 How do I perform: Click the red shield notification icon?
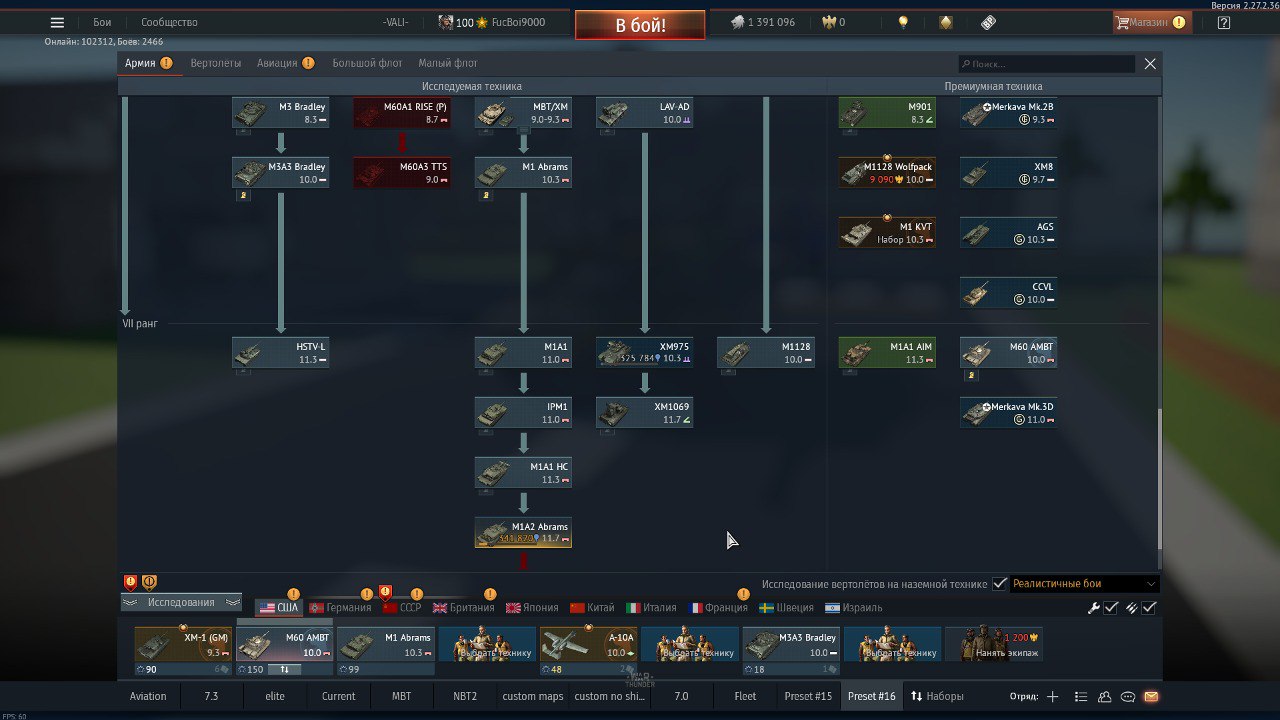(x=130, y=582)
